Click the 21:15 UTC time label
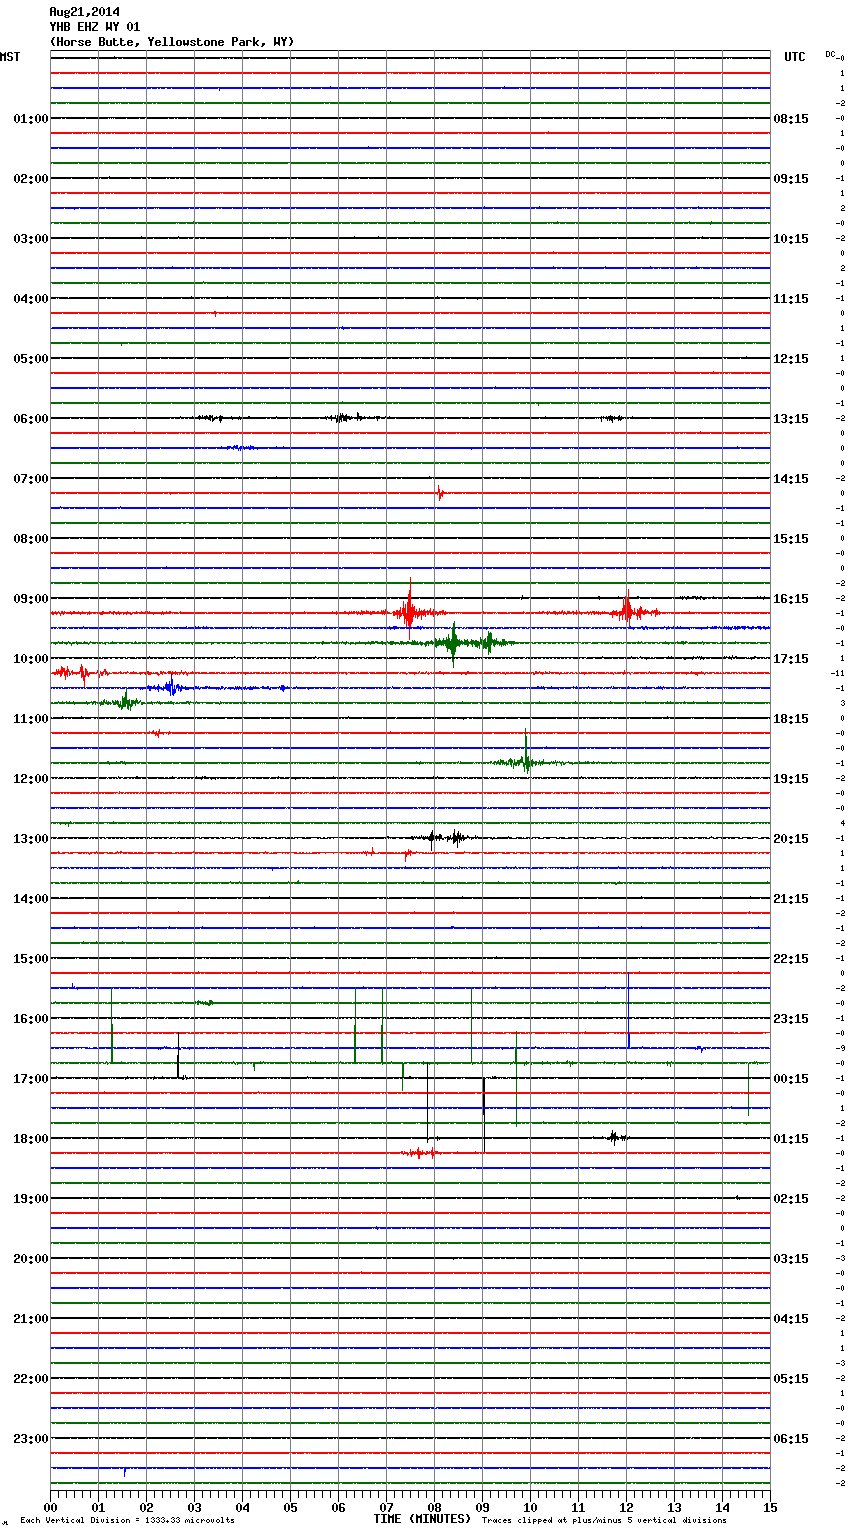The height and width of the screenshot is (1534, 850). coord(791,899)
